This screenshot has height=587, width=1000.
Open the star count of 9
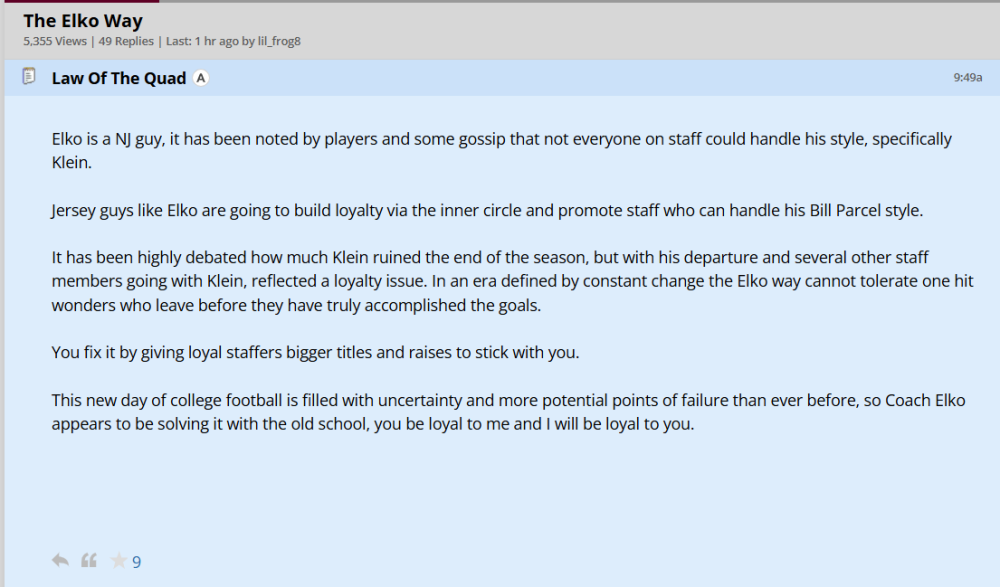click(137, 562)
